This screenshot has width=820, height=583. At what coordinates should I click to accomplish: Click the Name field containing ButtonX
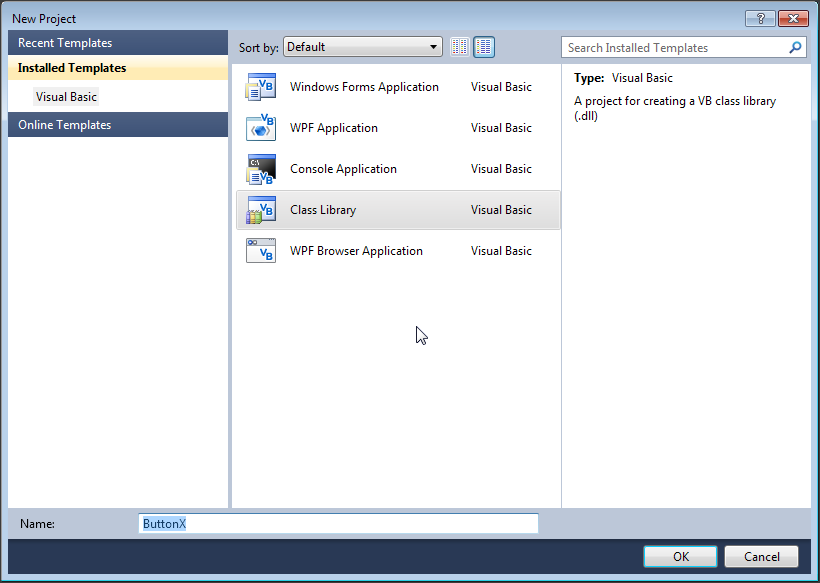pyautogui.click(x=337, y=523)
